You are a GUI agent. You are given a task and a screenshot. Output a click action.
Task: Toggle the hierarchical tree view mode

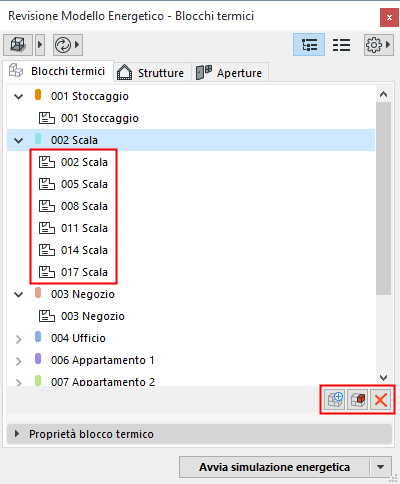pyautogui.click(x=309, y=44)
